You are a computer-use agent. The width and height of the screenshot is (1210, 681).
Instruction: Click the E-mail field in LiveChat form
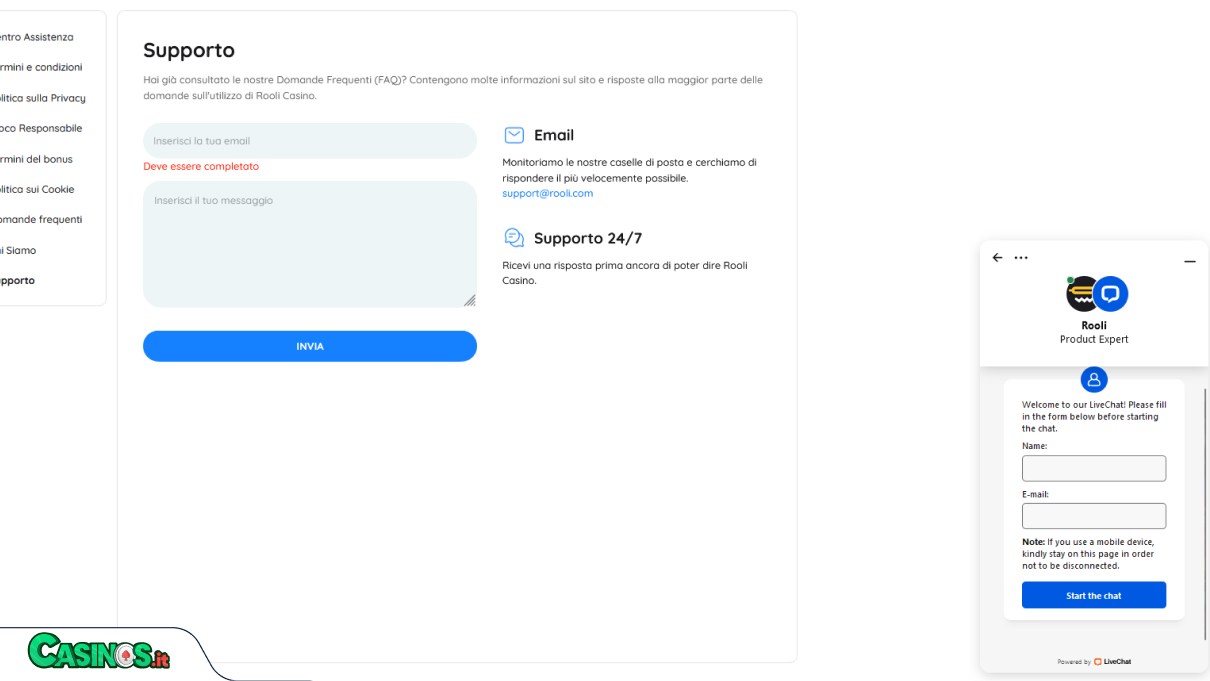point(1094,516)
